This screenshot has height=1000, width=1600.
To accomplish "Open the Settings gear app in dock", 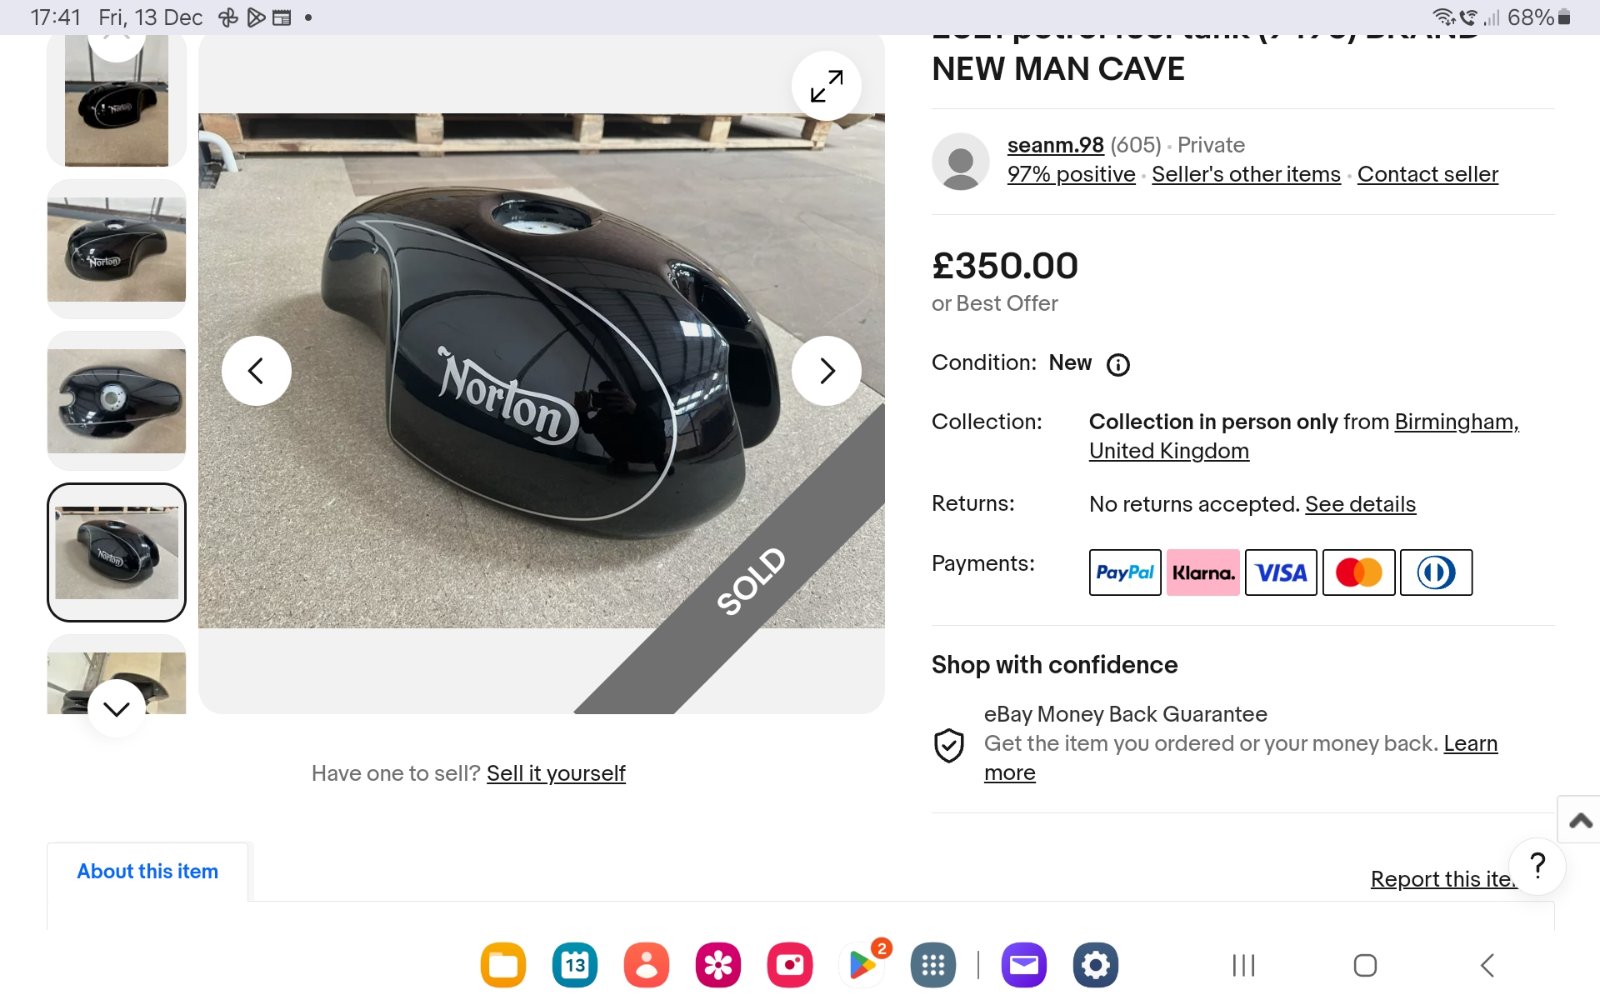I will tap(1095, 965).
